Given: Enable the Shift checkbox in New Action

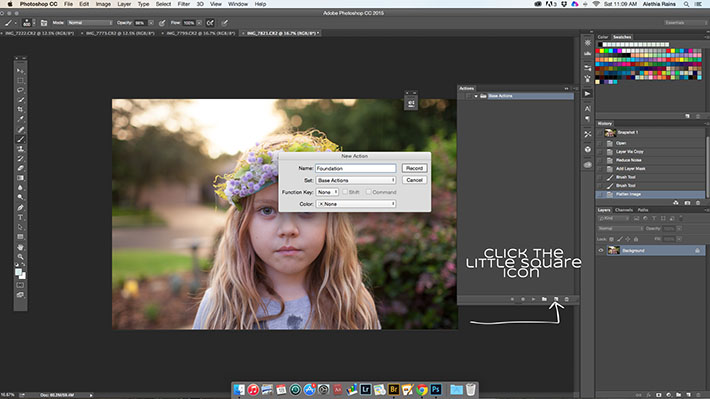Looking at the screenshot, I should 345,192.
